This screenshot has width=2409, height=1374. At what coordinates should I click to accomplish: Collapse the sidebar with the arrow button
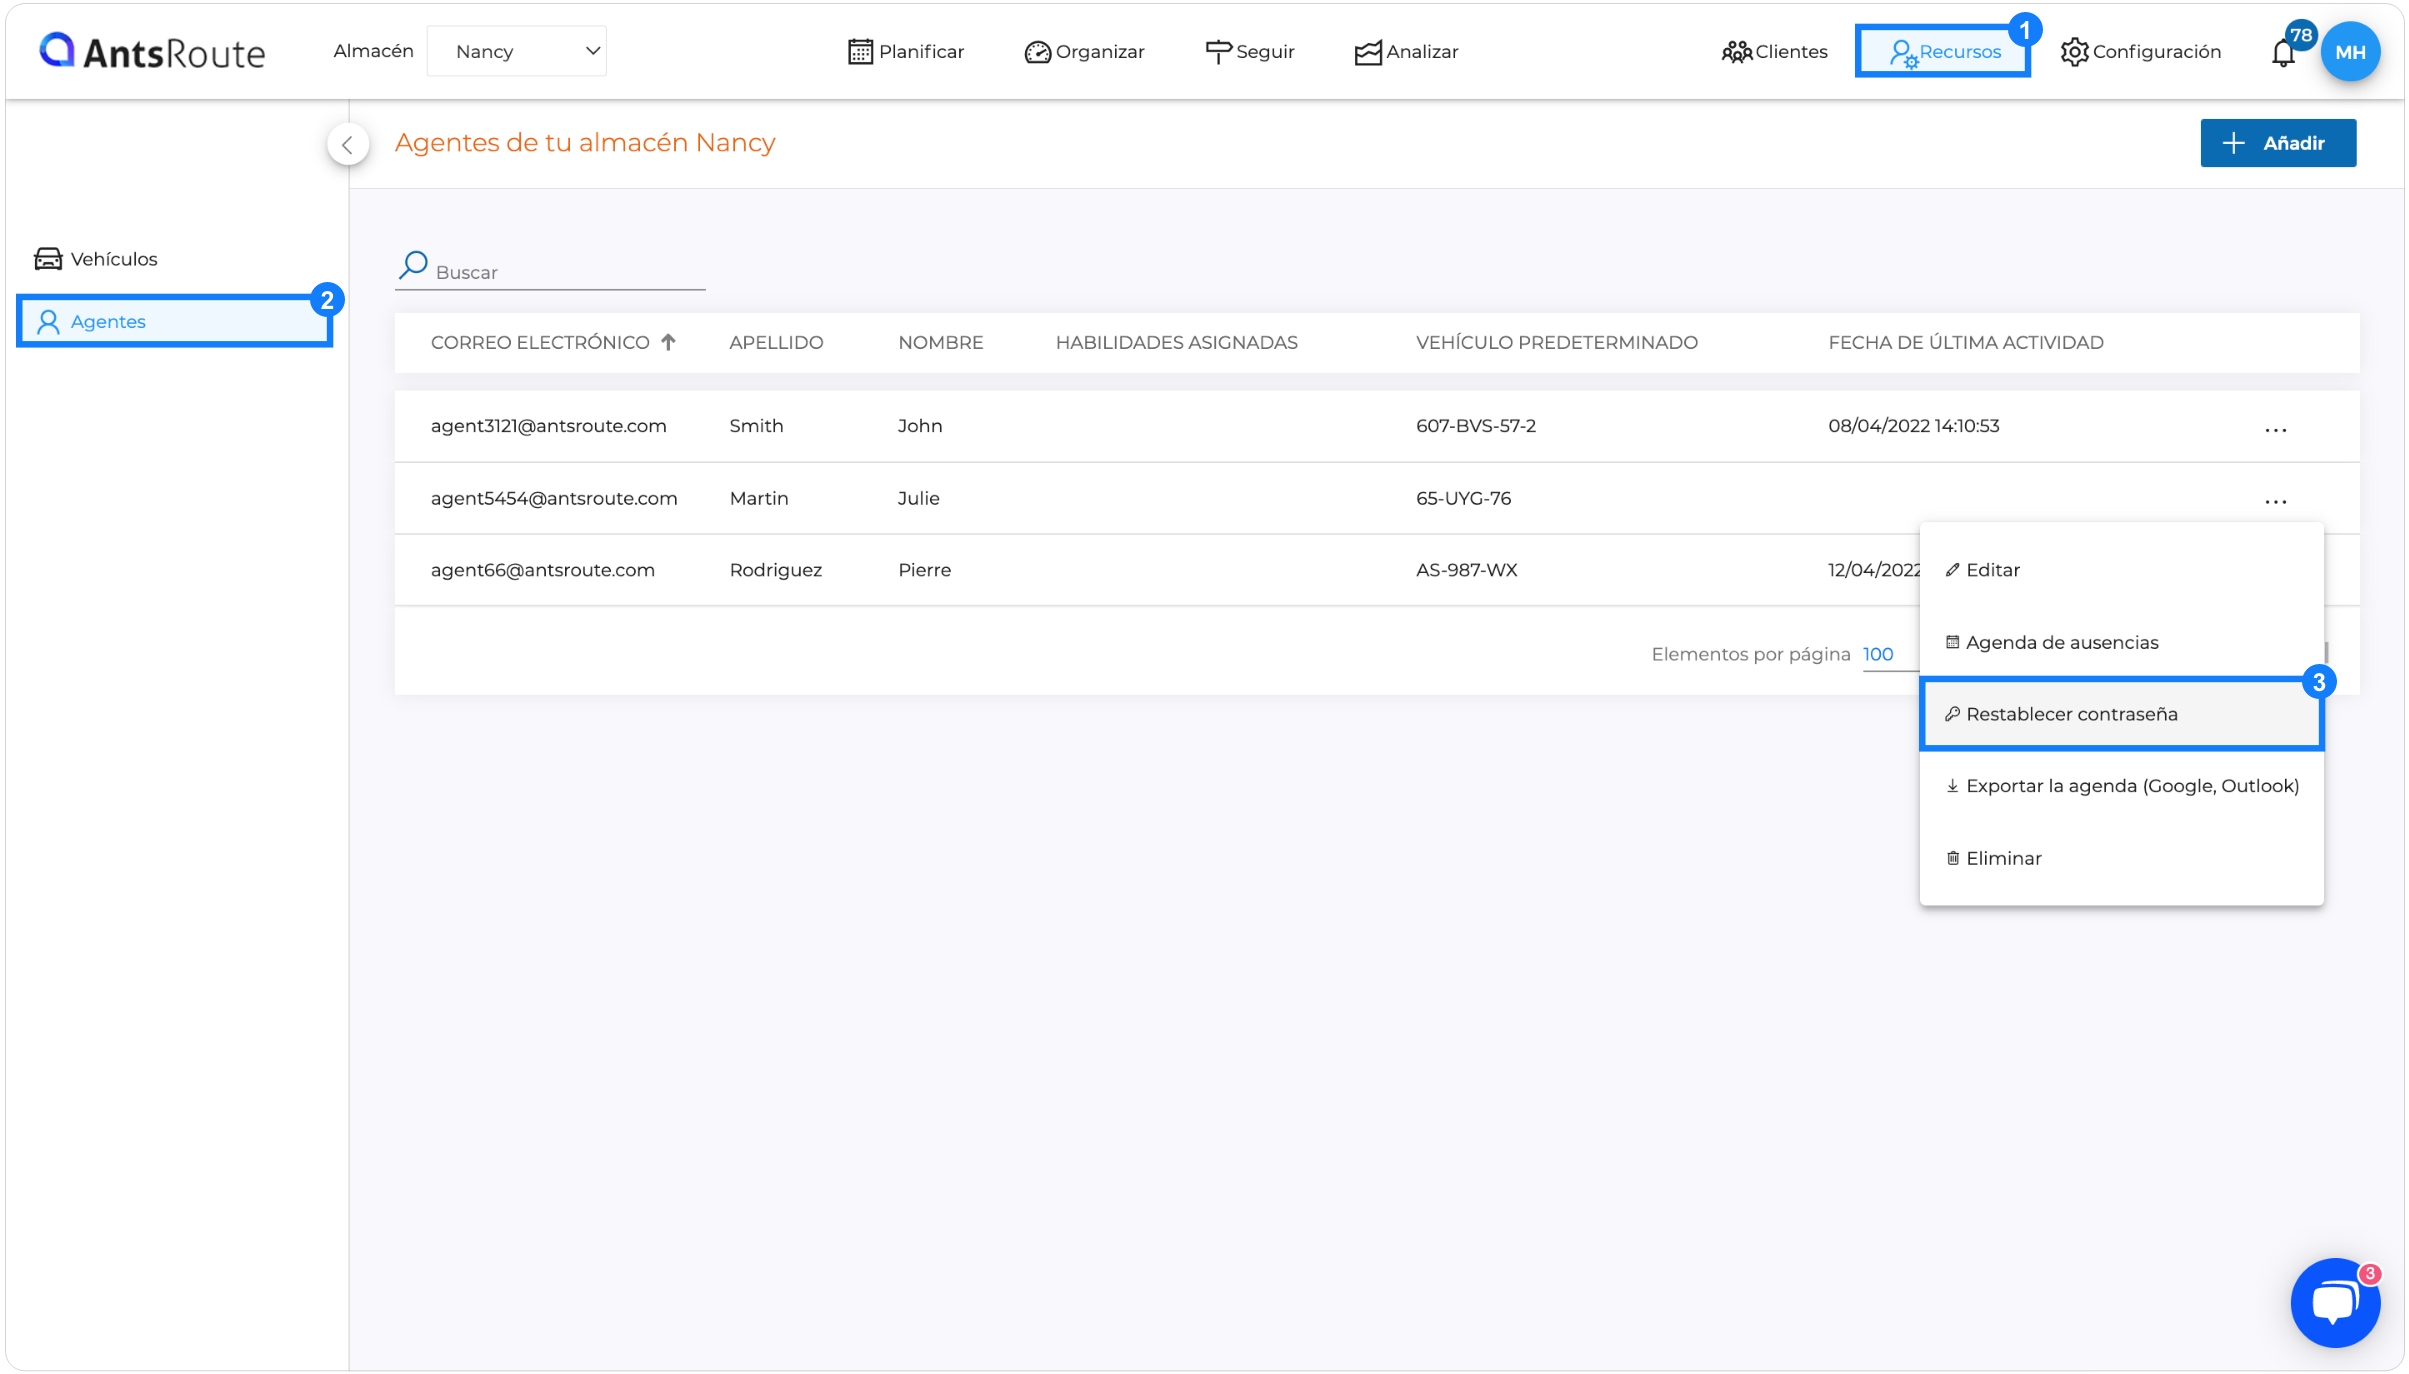tap(347, 144)
